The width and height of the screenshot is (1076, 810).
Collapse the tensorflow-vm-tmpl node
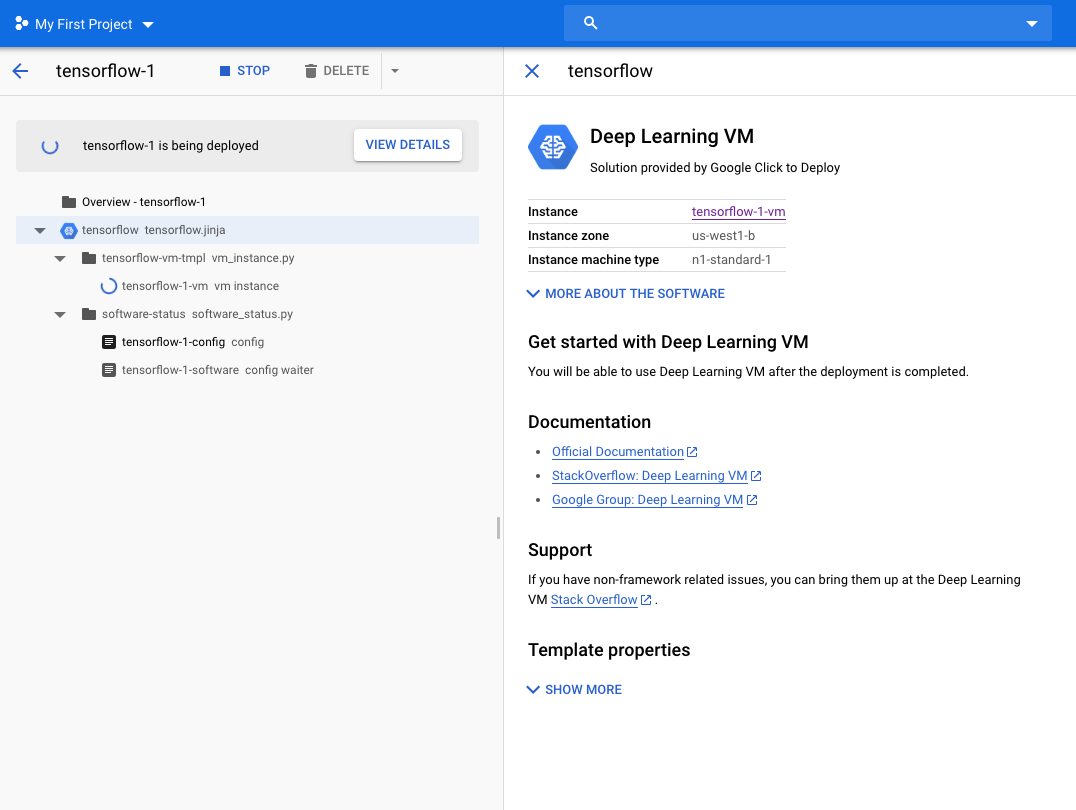coord(60,259)
